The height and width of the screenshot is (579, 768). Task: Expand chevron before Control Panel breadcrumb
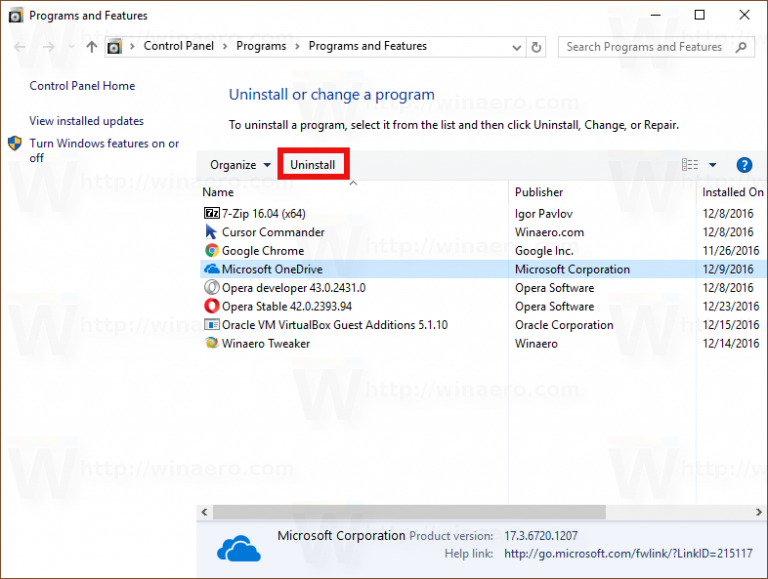point(132,47)
